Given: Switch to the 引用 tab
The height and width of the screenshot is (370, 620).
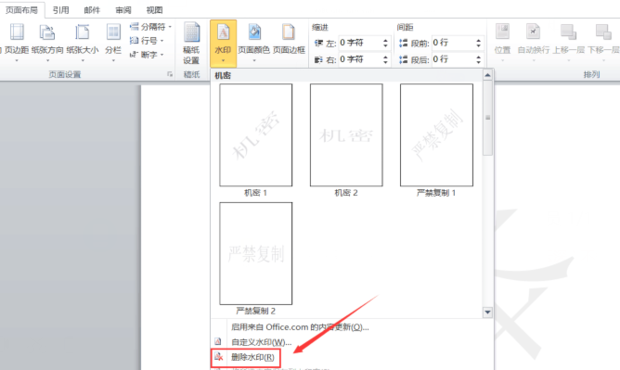Looking at the screenshot, I should pyautogui.click(x=61, y=10).
